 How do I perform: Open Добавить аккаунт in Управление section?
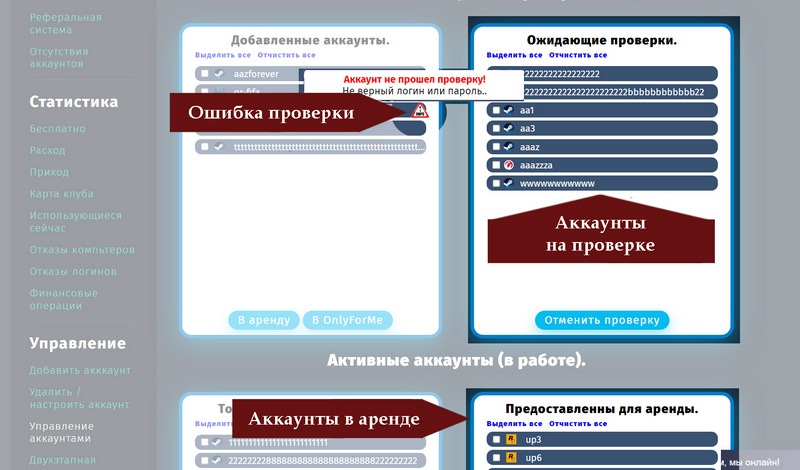[80, 370]
